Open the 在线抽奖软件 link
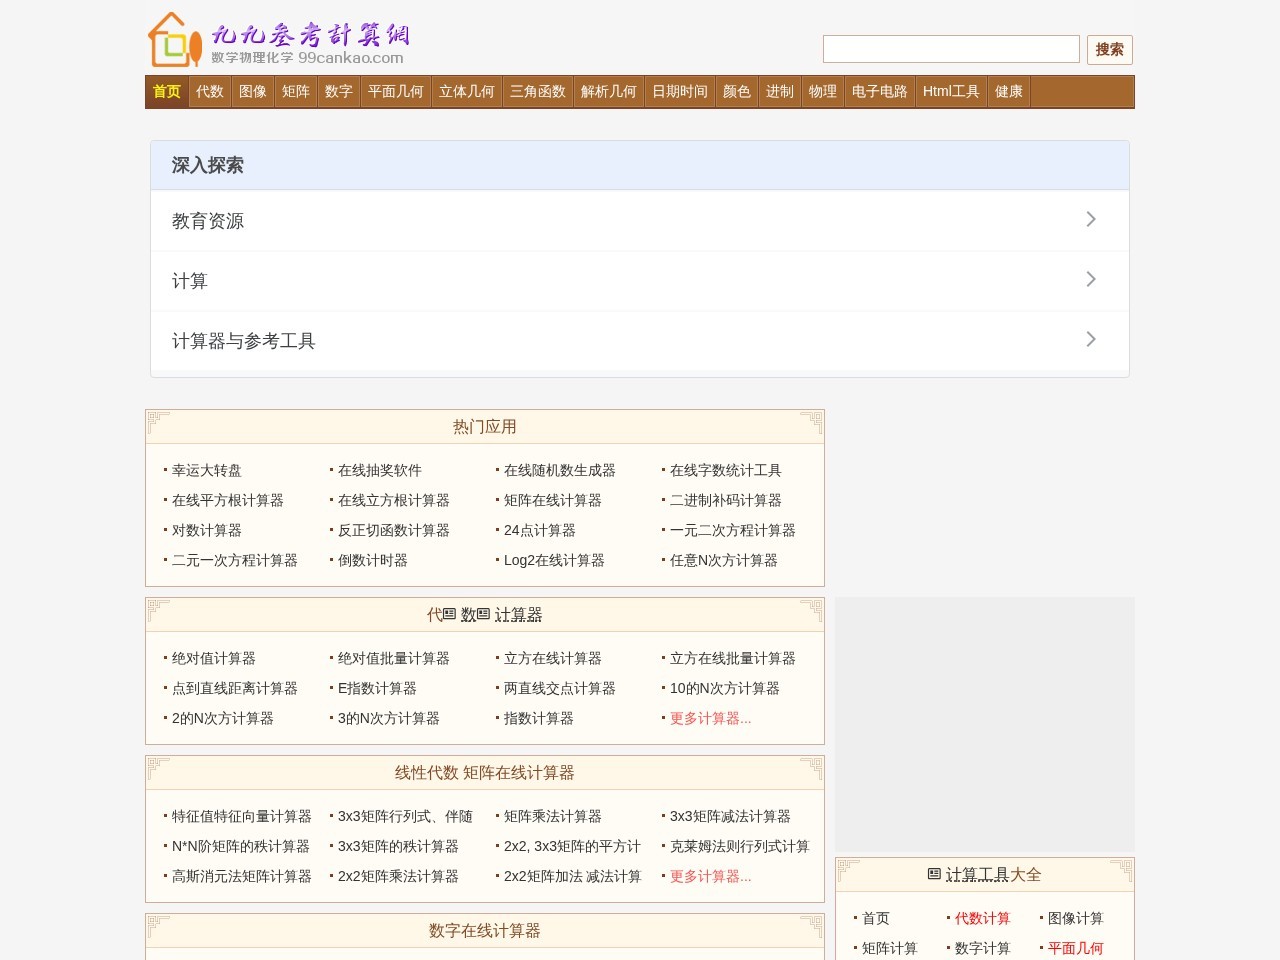 pyautogui.click(x=380, y=470)
